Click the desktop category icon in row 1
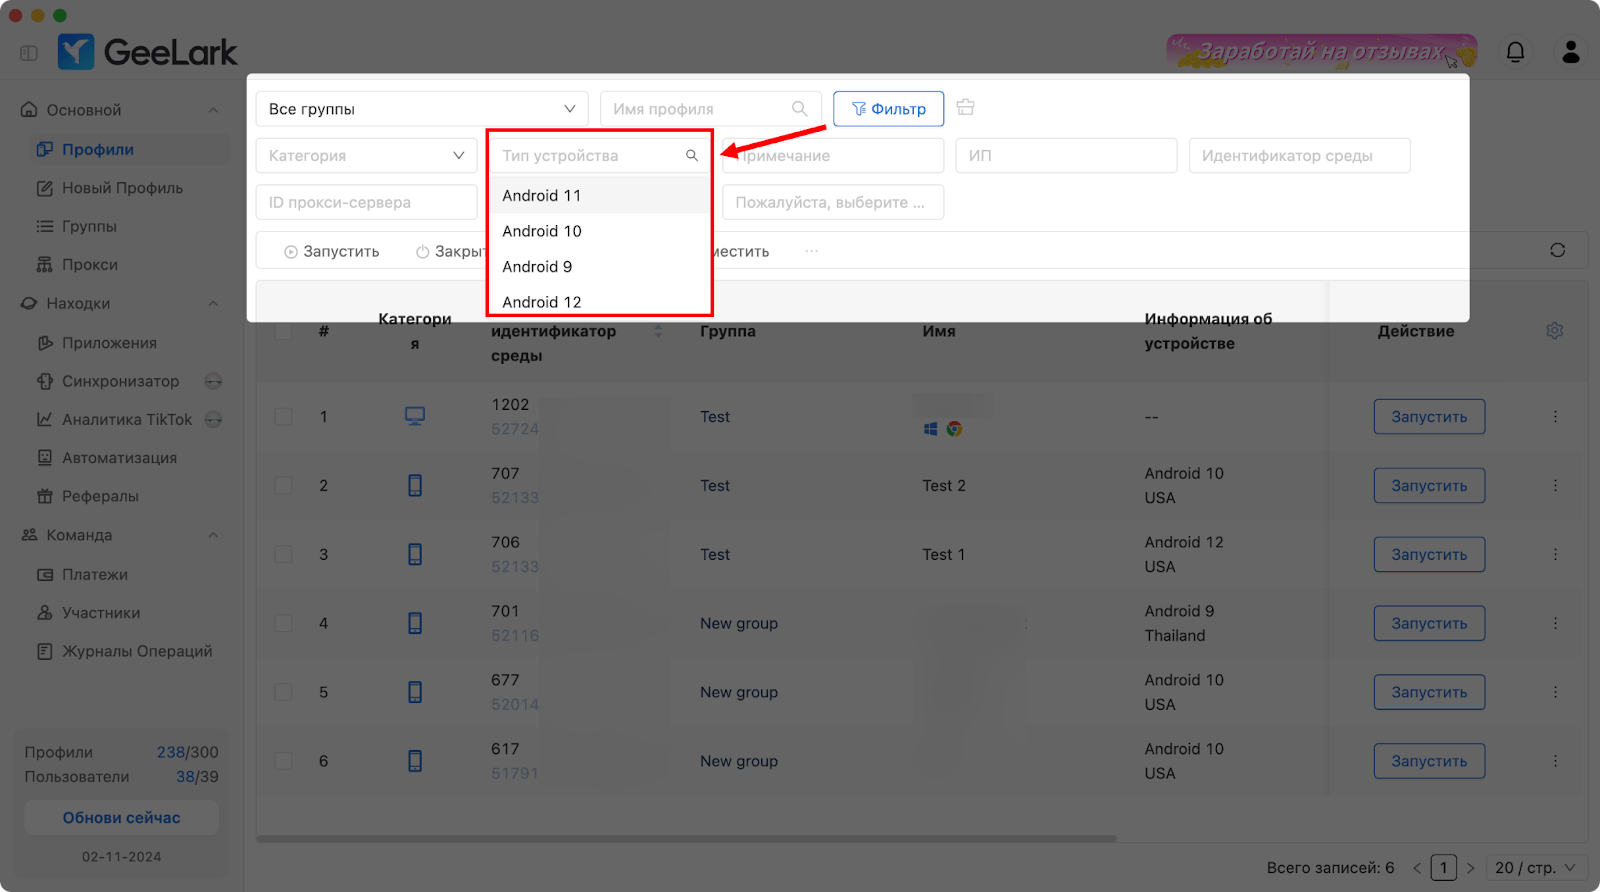The height and width of the screenshot is (892, 1600). coord(415,416)
